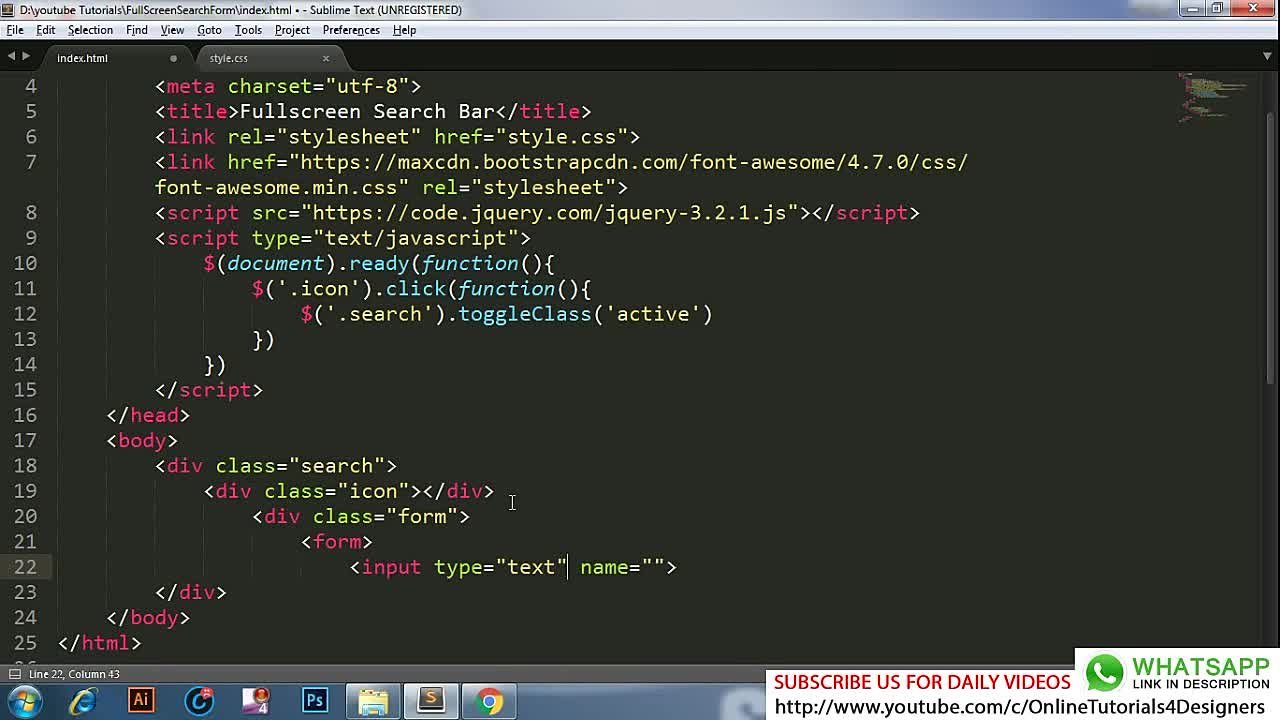Toggle the side bar panel icon in status bar
Viewport: 1280px width, 720px height.
14,675
